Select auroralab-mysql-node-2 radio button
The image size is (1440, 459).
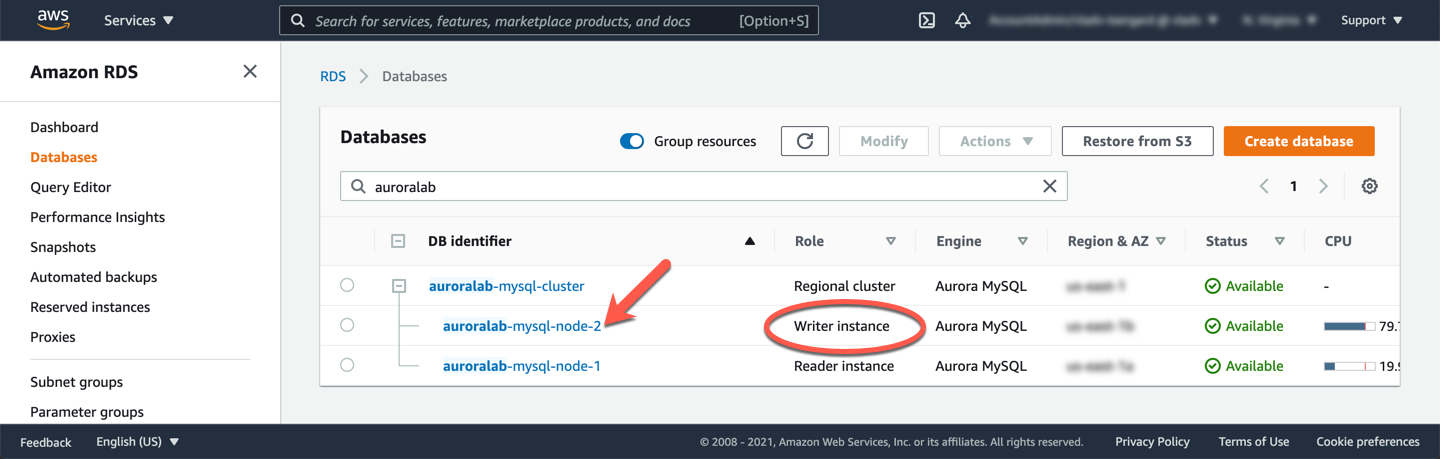(x=347, y=325)
